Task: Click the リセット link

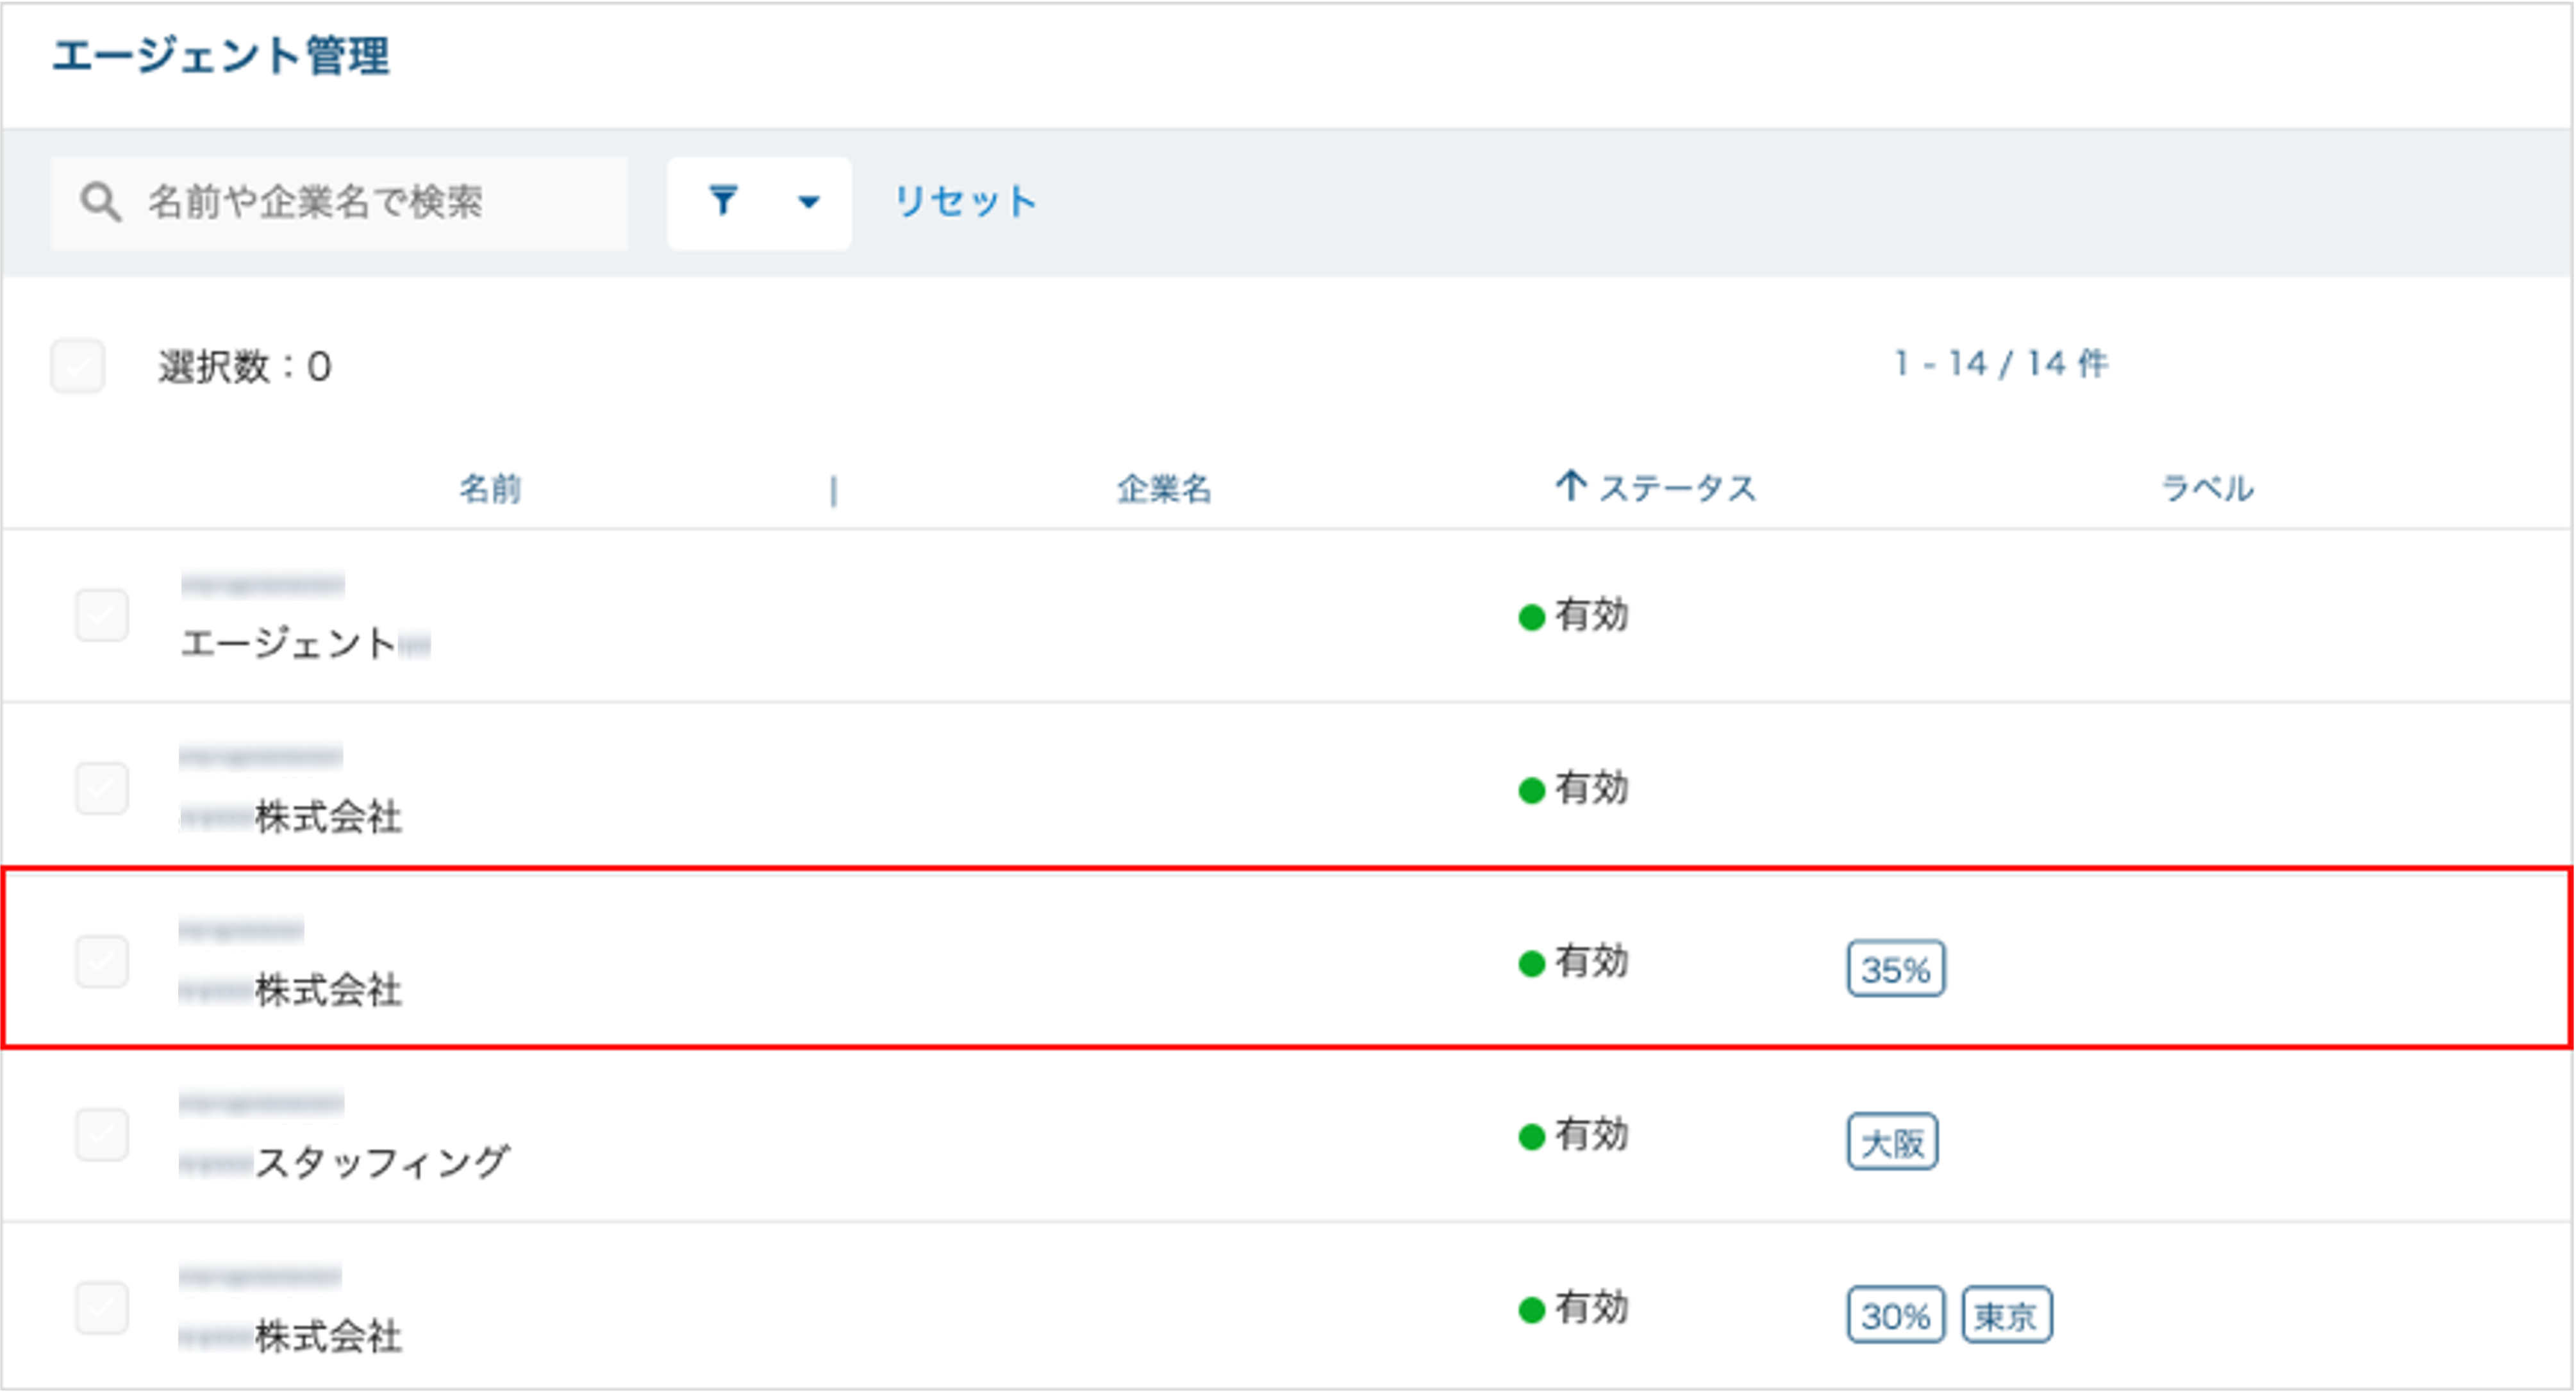Action: point(964,201)
